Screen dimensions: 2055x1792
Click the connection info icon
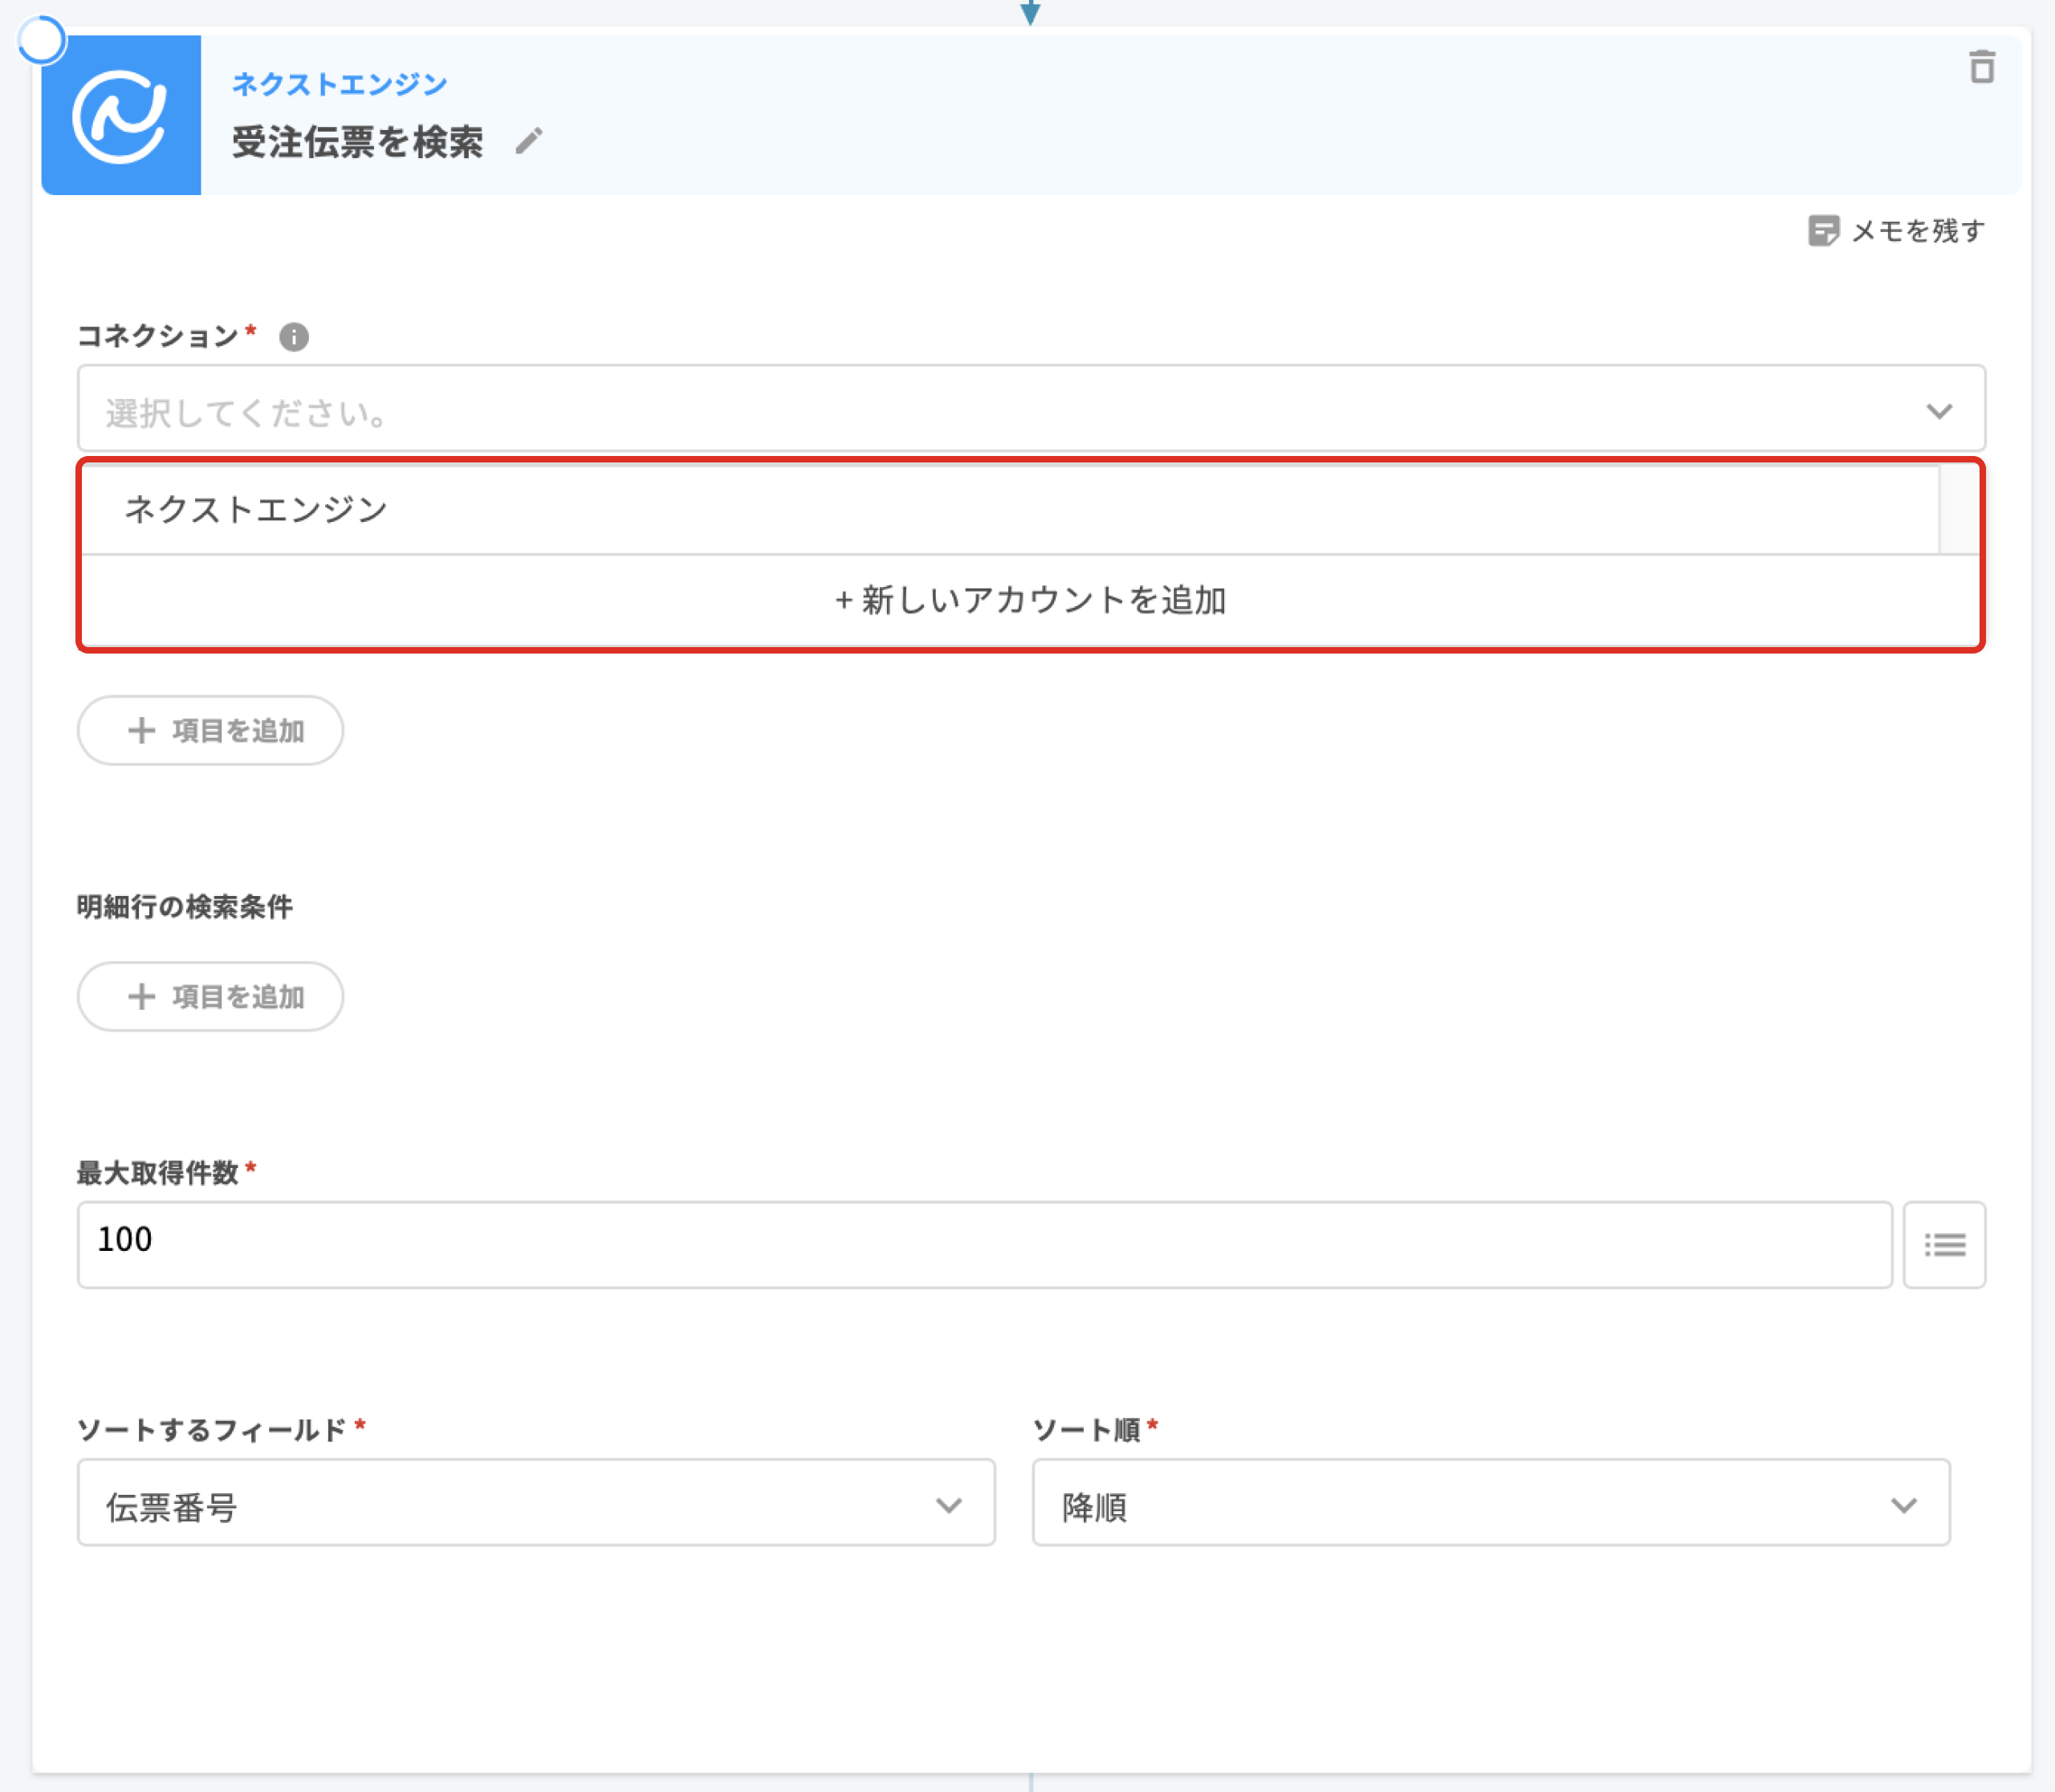[293, 337]
